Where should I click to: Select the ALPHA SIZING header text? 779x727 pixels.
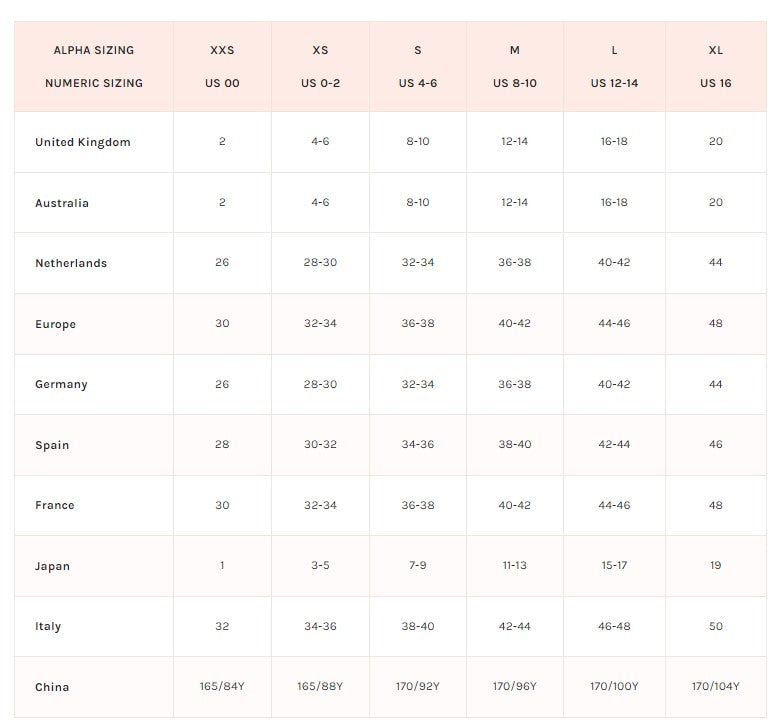click(94, 50)
